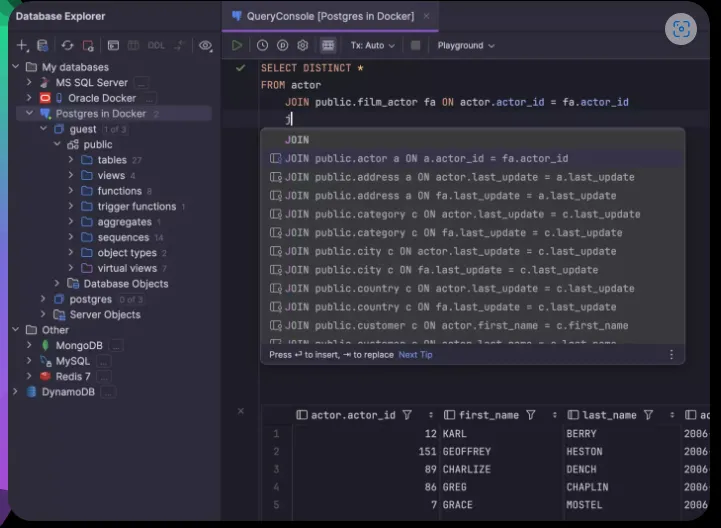Screen dimensions: 721x528
Task: Open the Jump to Query Console icon
Action: 113,46
